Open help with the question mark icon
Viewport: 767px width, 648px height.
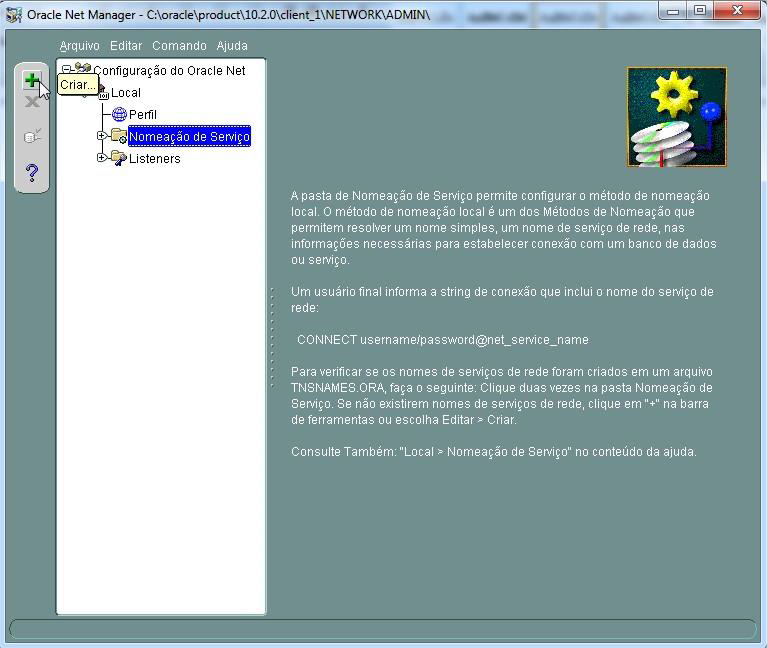pos(32,173)
